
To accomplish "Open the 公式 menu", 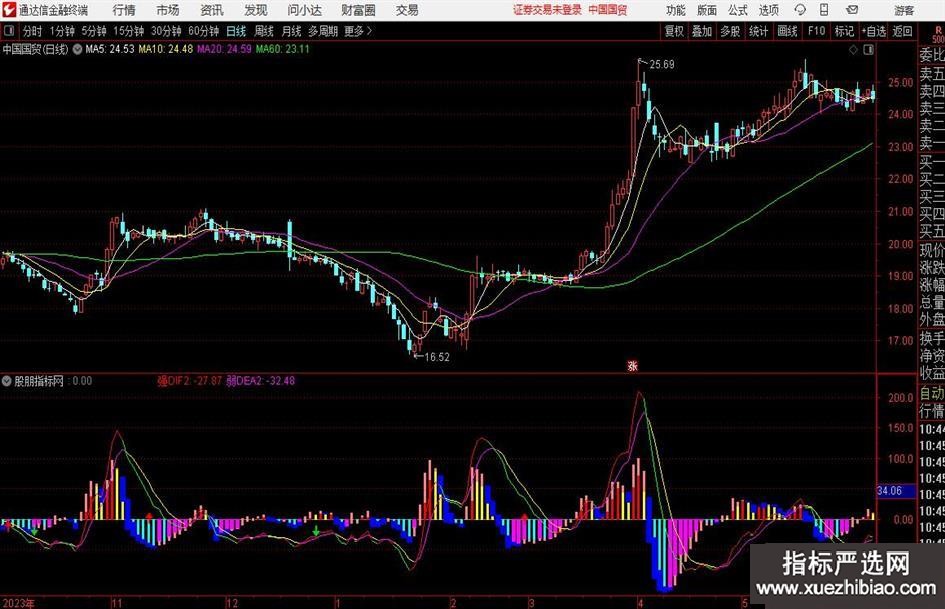I will pos(738,10).
